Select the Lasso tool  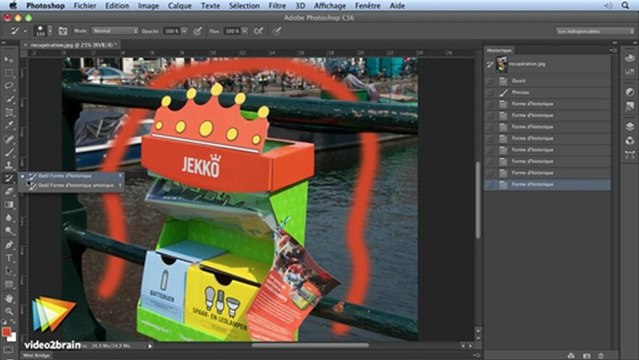(x=9, y=86)
